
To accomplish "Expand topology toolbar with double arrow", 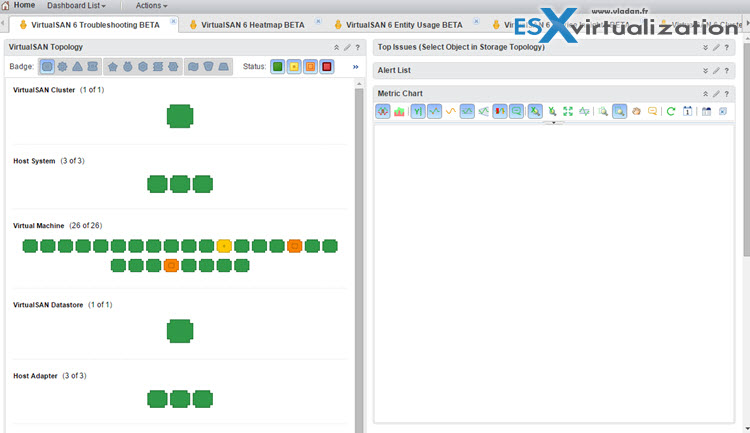I will pos(355,67).
